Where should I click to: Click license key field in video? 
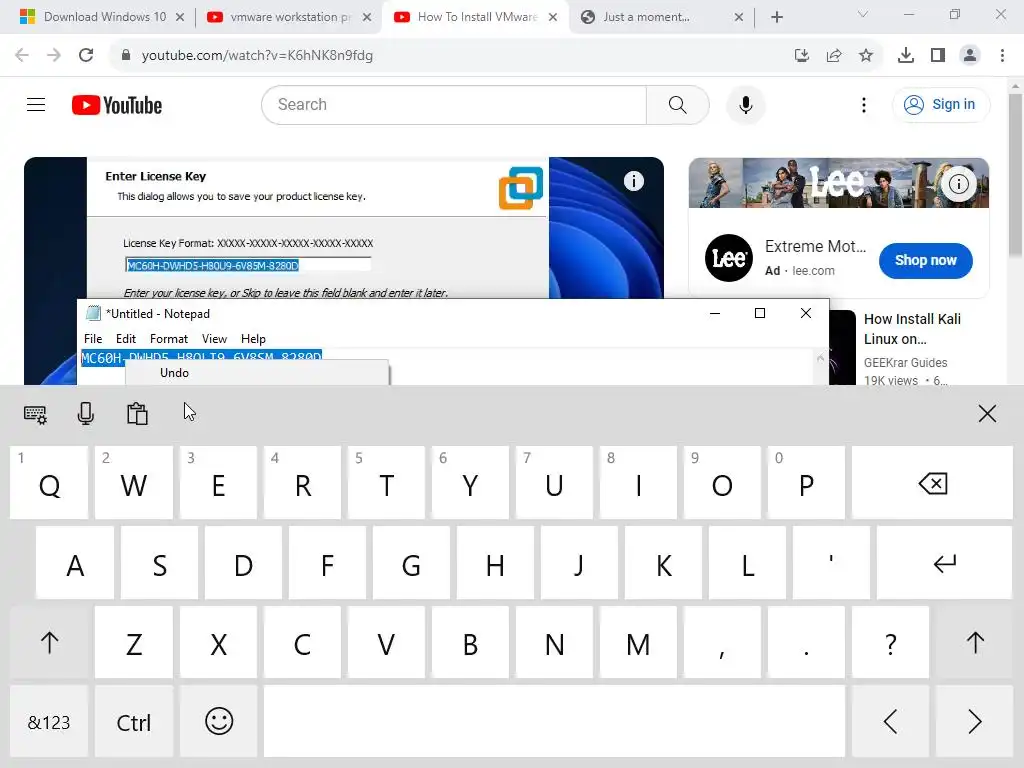click(x=248, y=265)
